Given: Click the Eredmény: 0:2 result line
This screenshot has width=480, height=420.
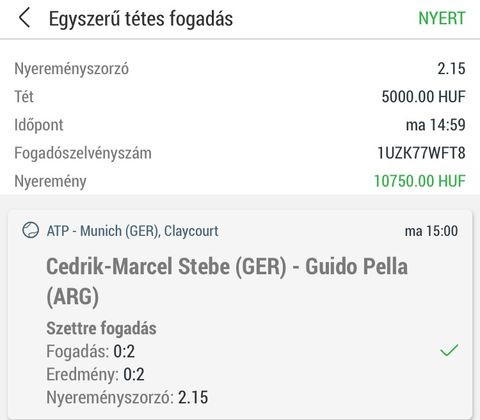Looking at the screenshot, I should pos(95,374).
